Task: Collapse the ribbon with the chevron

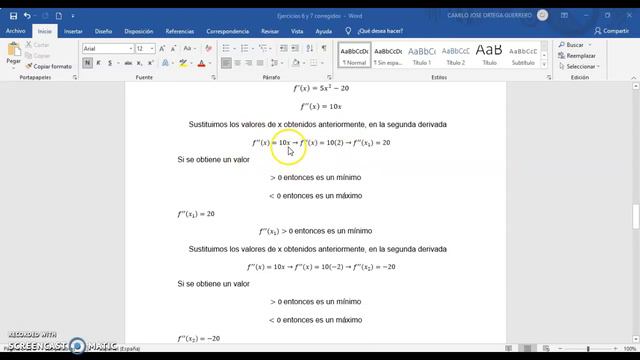Action: click(633, 78)
